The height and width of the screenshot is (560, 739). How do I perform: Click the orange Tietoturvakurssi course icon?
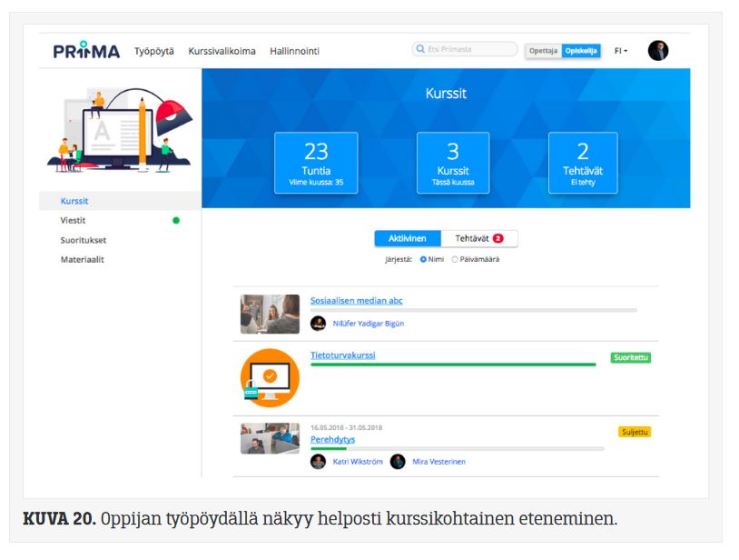pyautogui.click(x=269, y=376)
